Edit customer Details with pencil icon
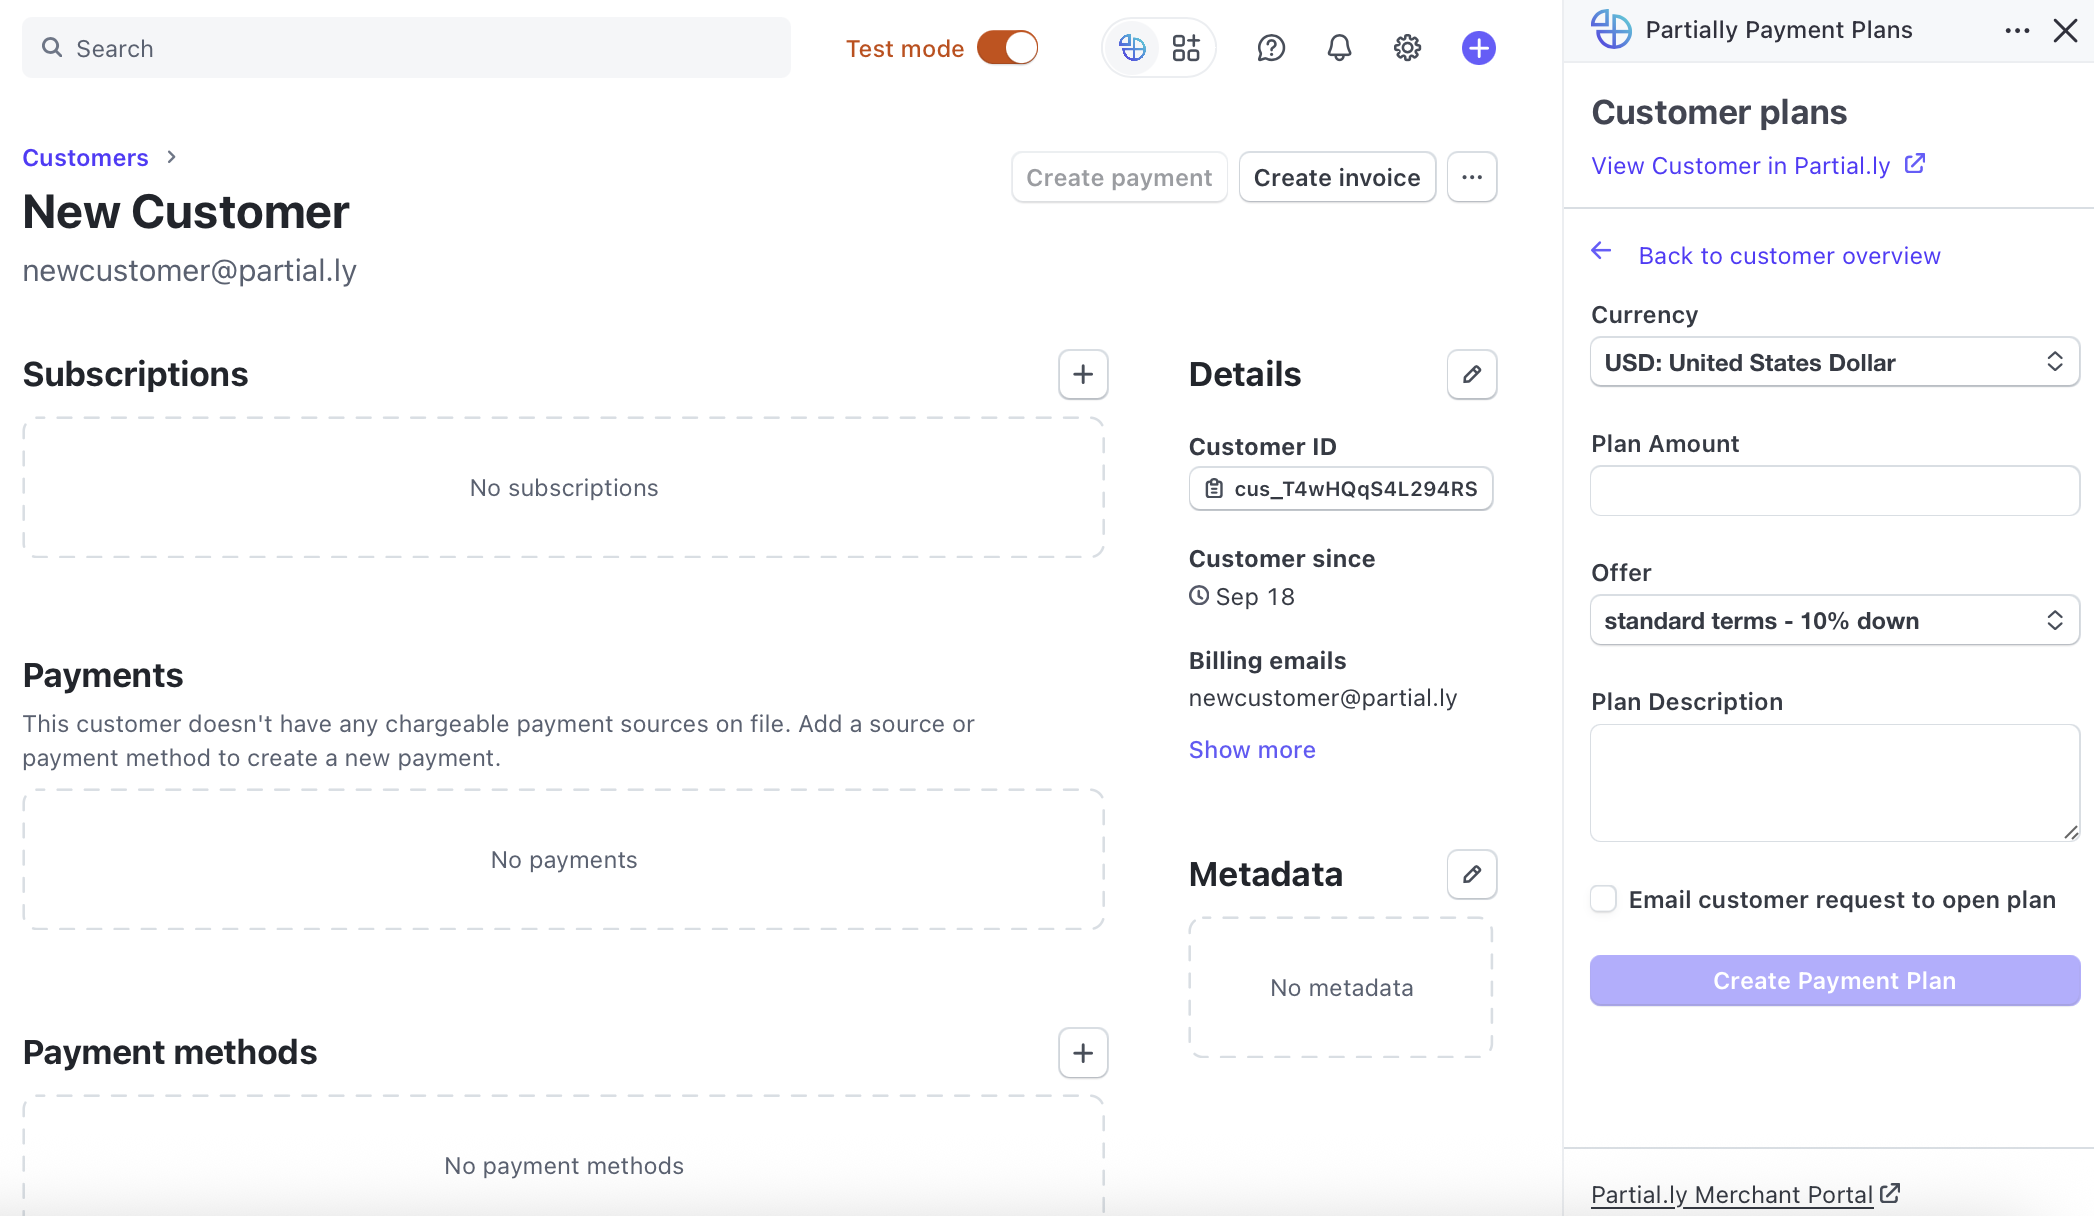Image resolution: width=2094 pixels, height=1216 pixels. [x=1471, y=374]
